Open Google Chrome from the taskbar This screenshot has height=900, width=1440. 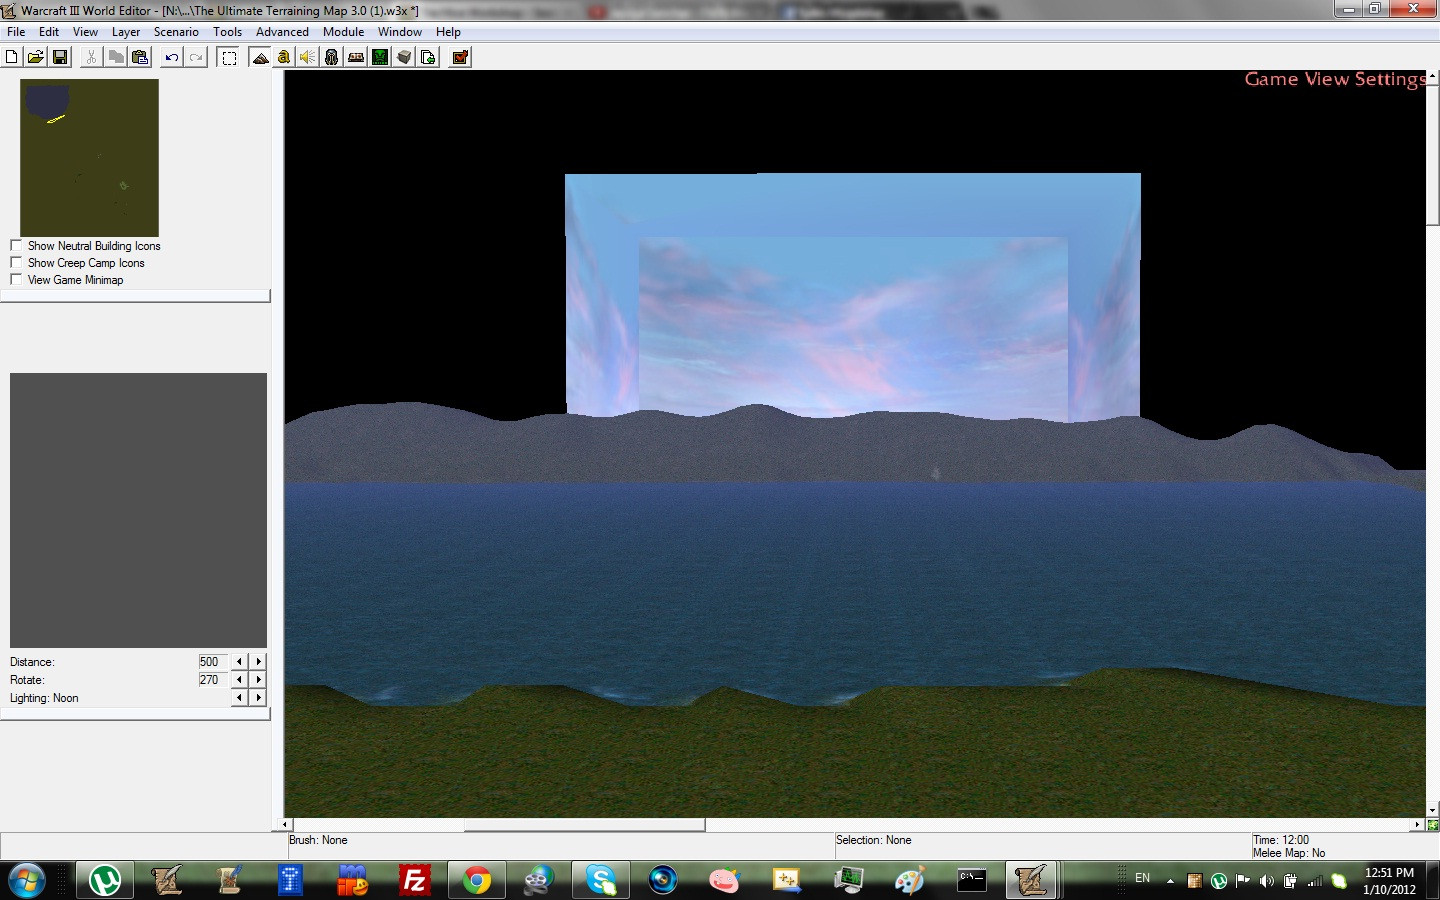477,880
